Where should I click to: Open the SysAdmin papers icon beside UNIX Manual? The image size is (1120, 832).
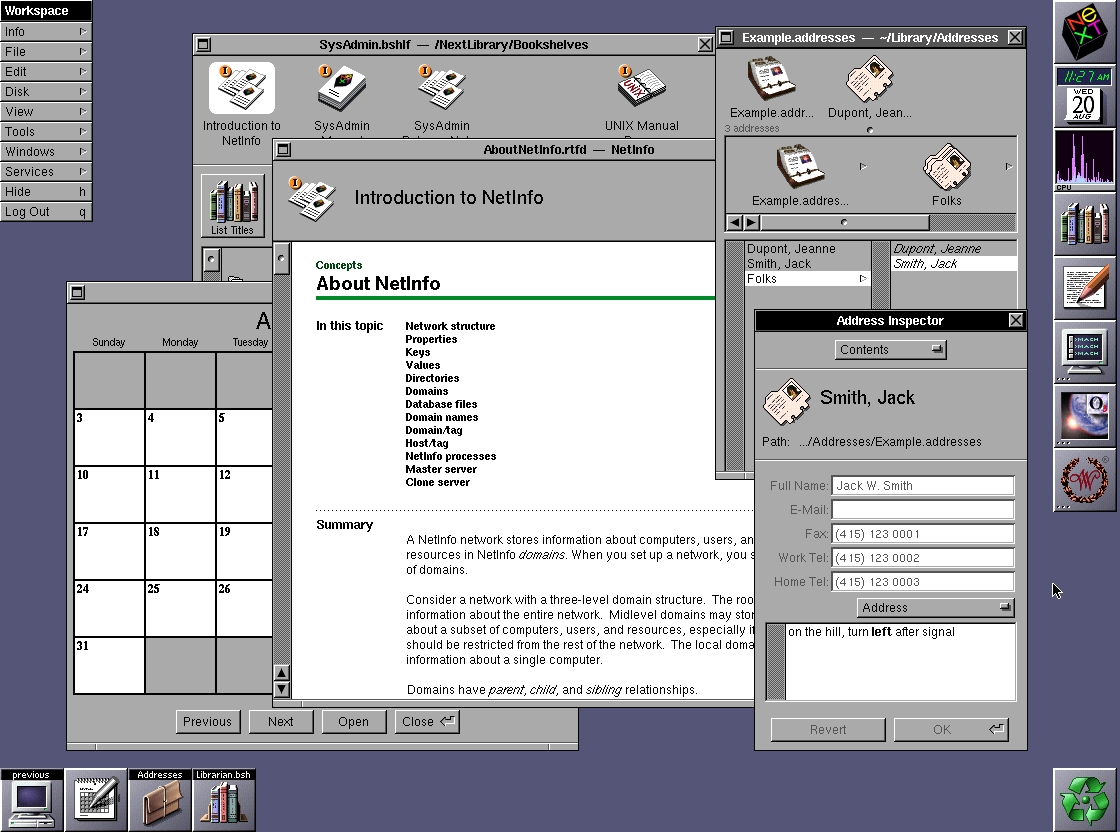(x=441, y=88)
